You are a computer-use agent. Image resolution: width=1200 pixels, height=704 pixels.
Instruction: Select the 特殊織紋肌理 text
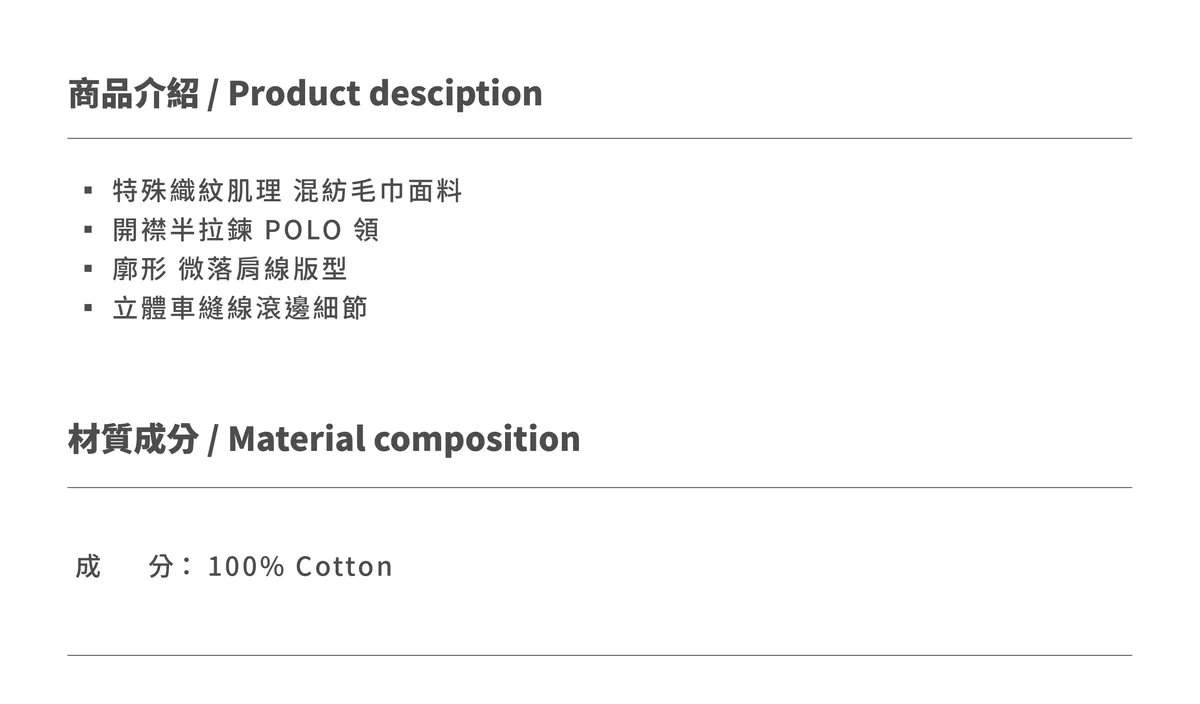(197, 190)
